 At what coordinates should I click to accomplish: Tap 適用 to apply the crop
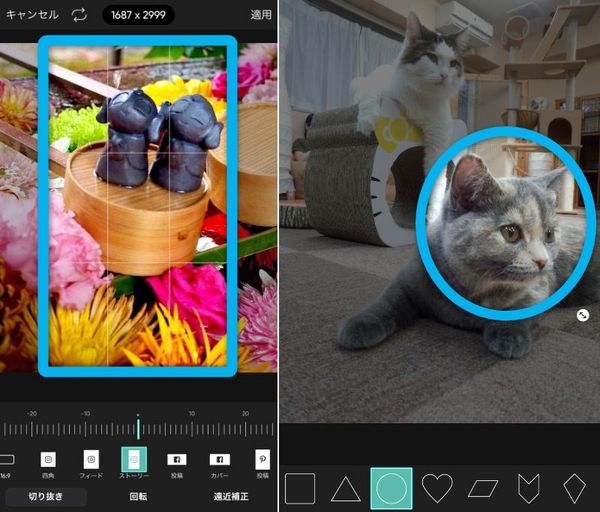[261, 15]
